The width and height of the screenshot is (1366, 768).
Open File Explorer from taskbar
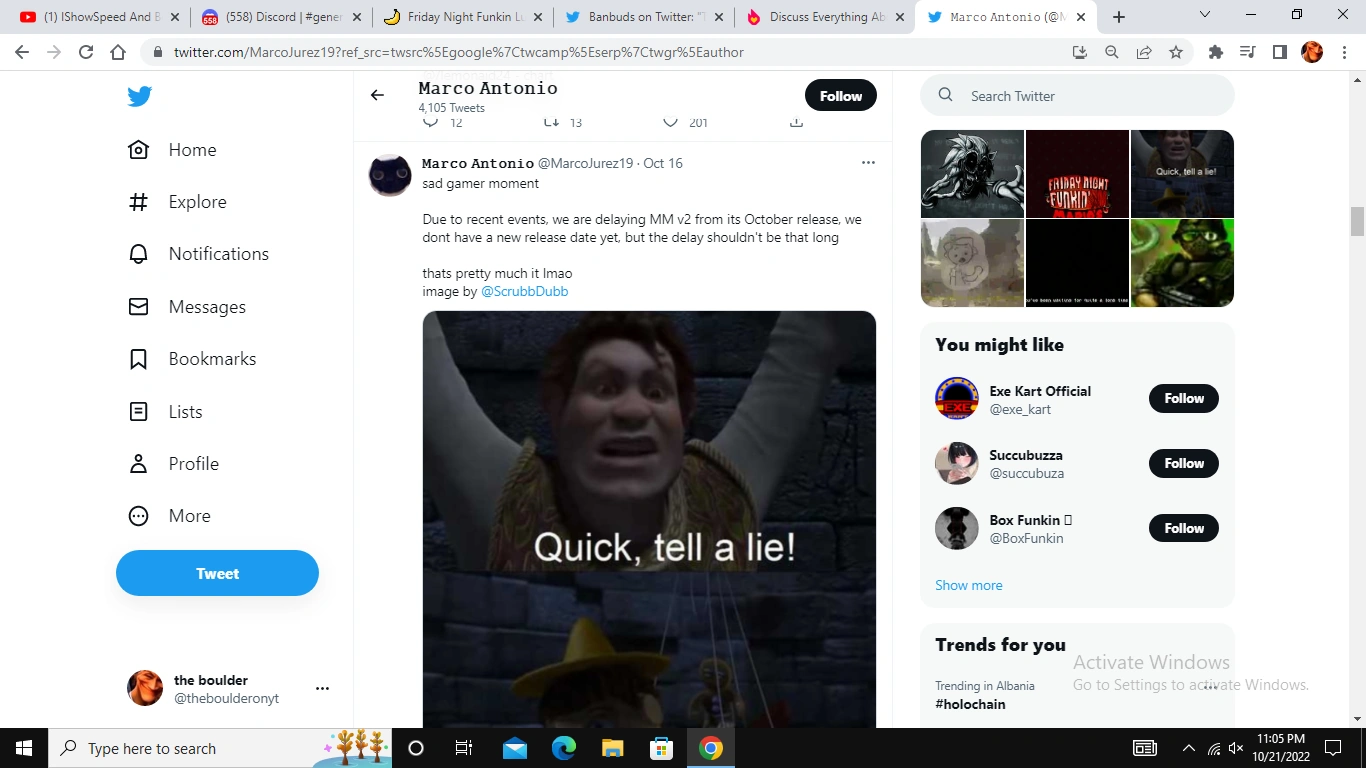[x=613, y=748]
